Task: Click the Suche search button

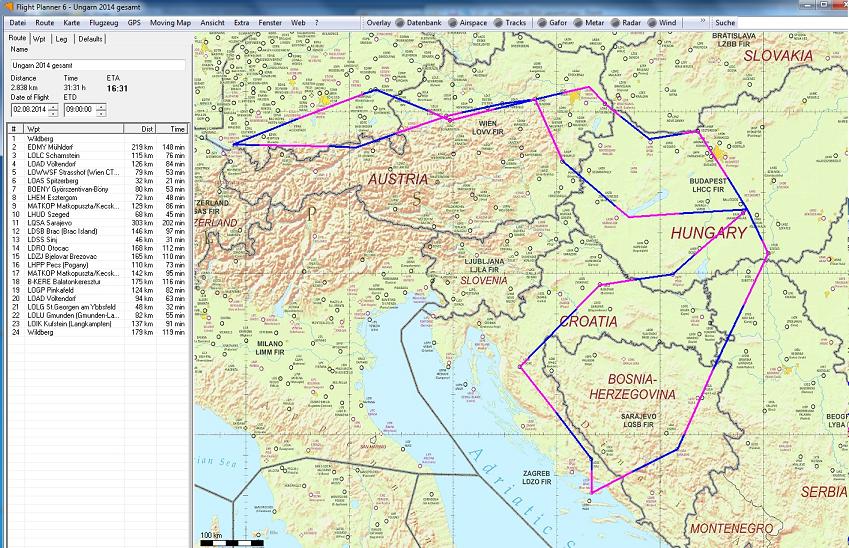Action: pyautogui.click(x=725, y=21)
